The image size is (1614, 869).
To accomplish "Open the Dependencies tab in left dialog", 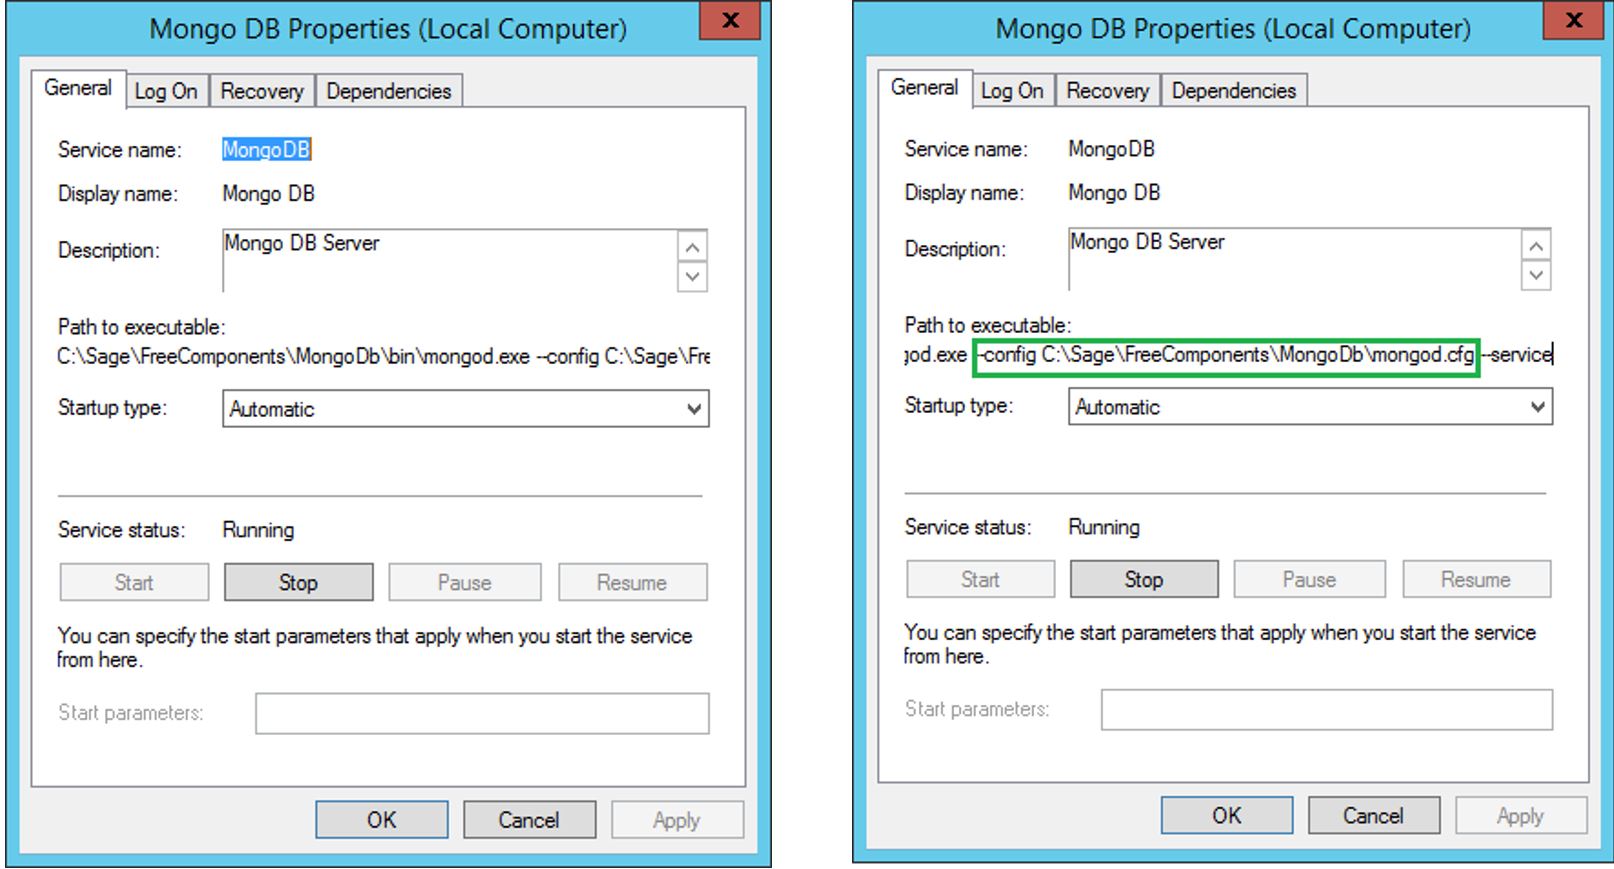I will [x=388, y=91].
